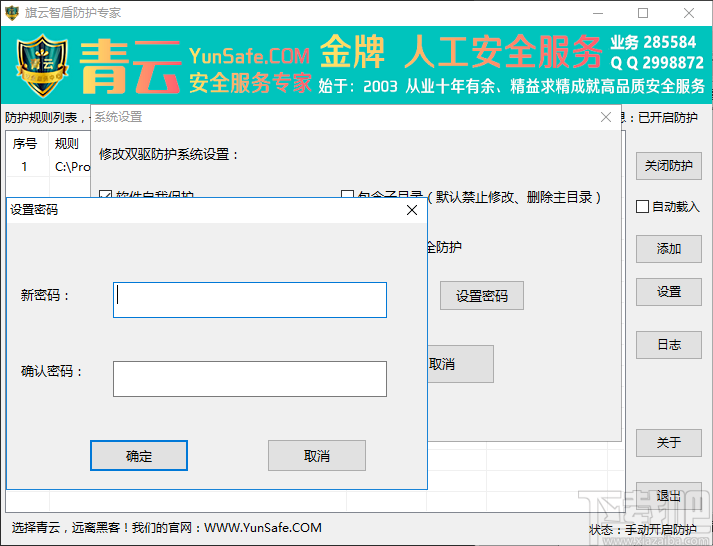Focus the 确认密码 input field
This screenshot has height=546, width=713.
coord(250,379)
